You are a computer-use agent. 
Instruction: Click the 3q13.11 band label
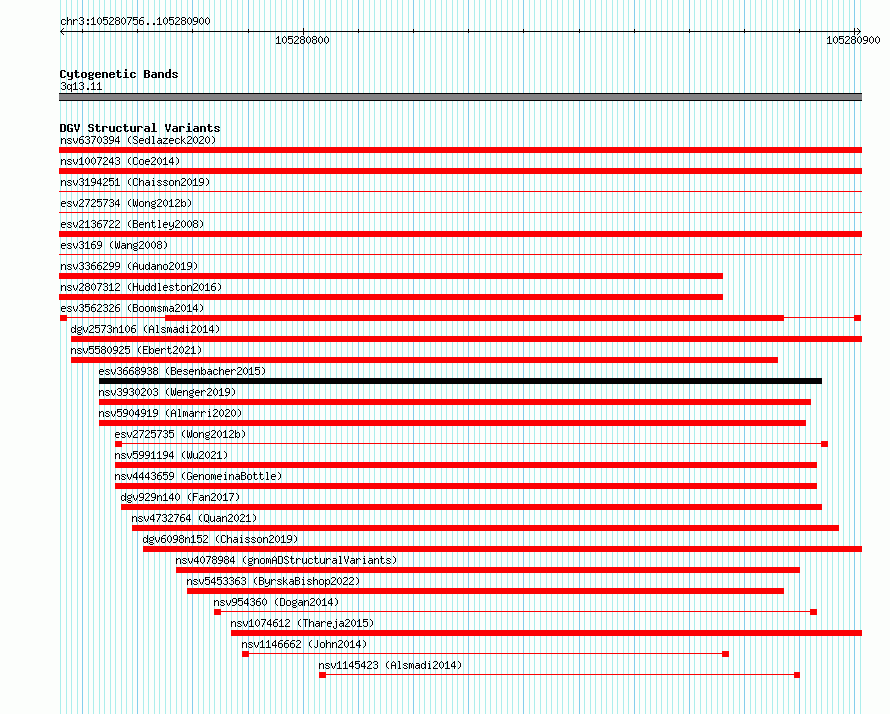81,86
